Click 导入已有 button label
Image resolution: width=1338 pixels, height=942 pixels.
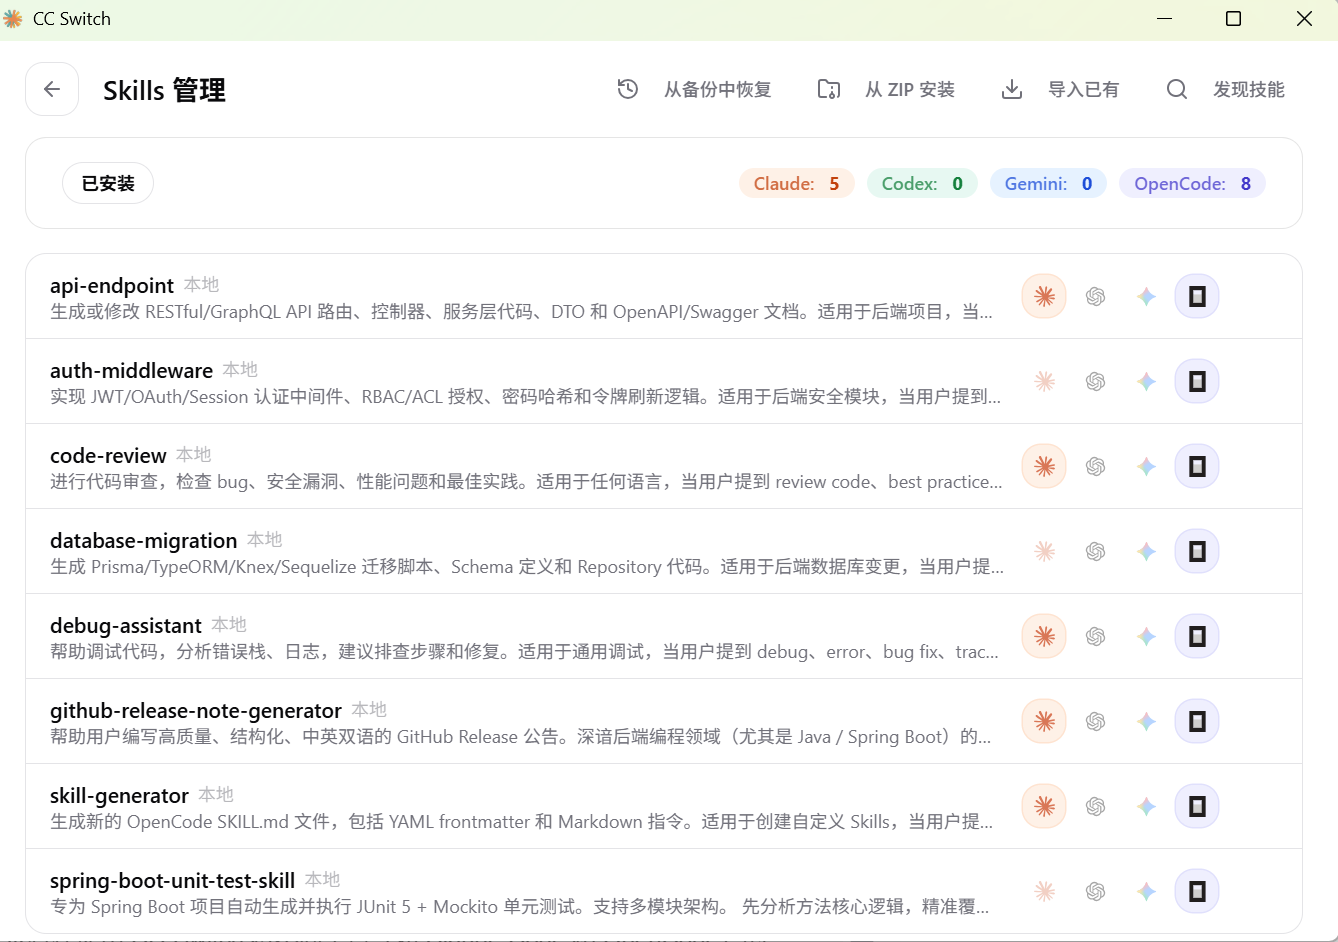(x=1083, y=89)
